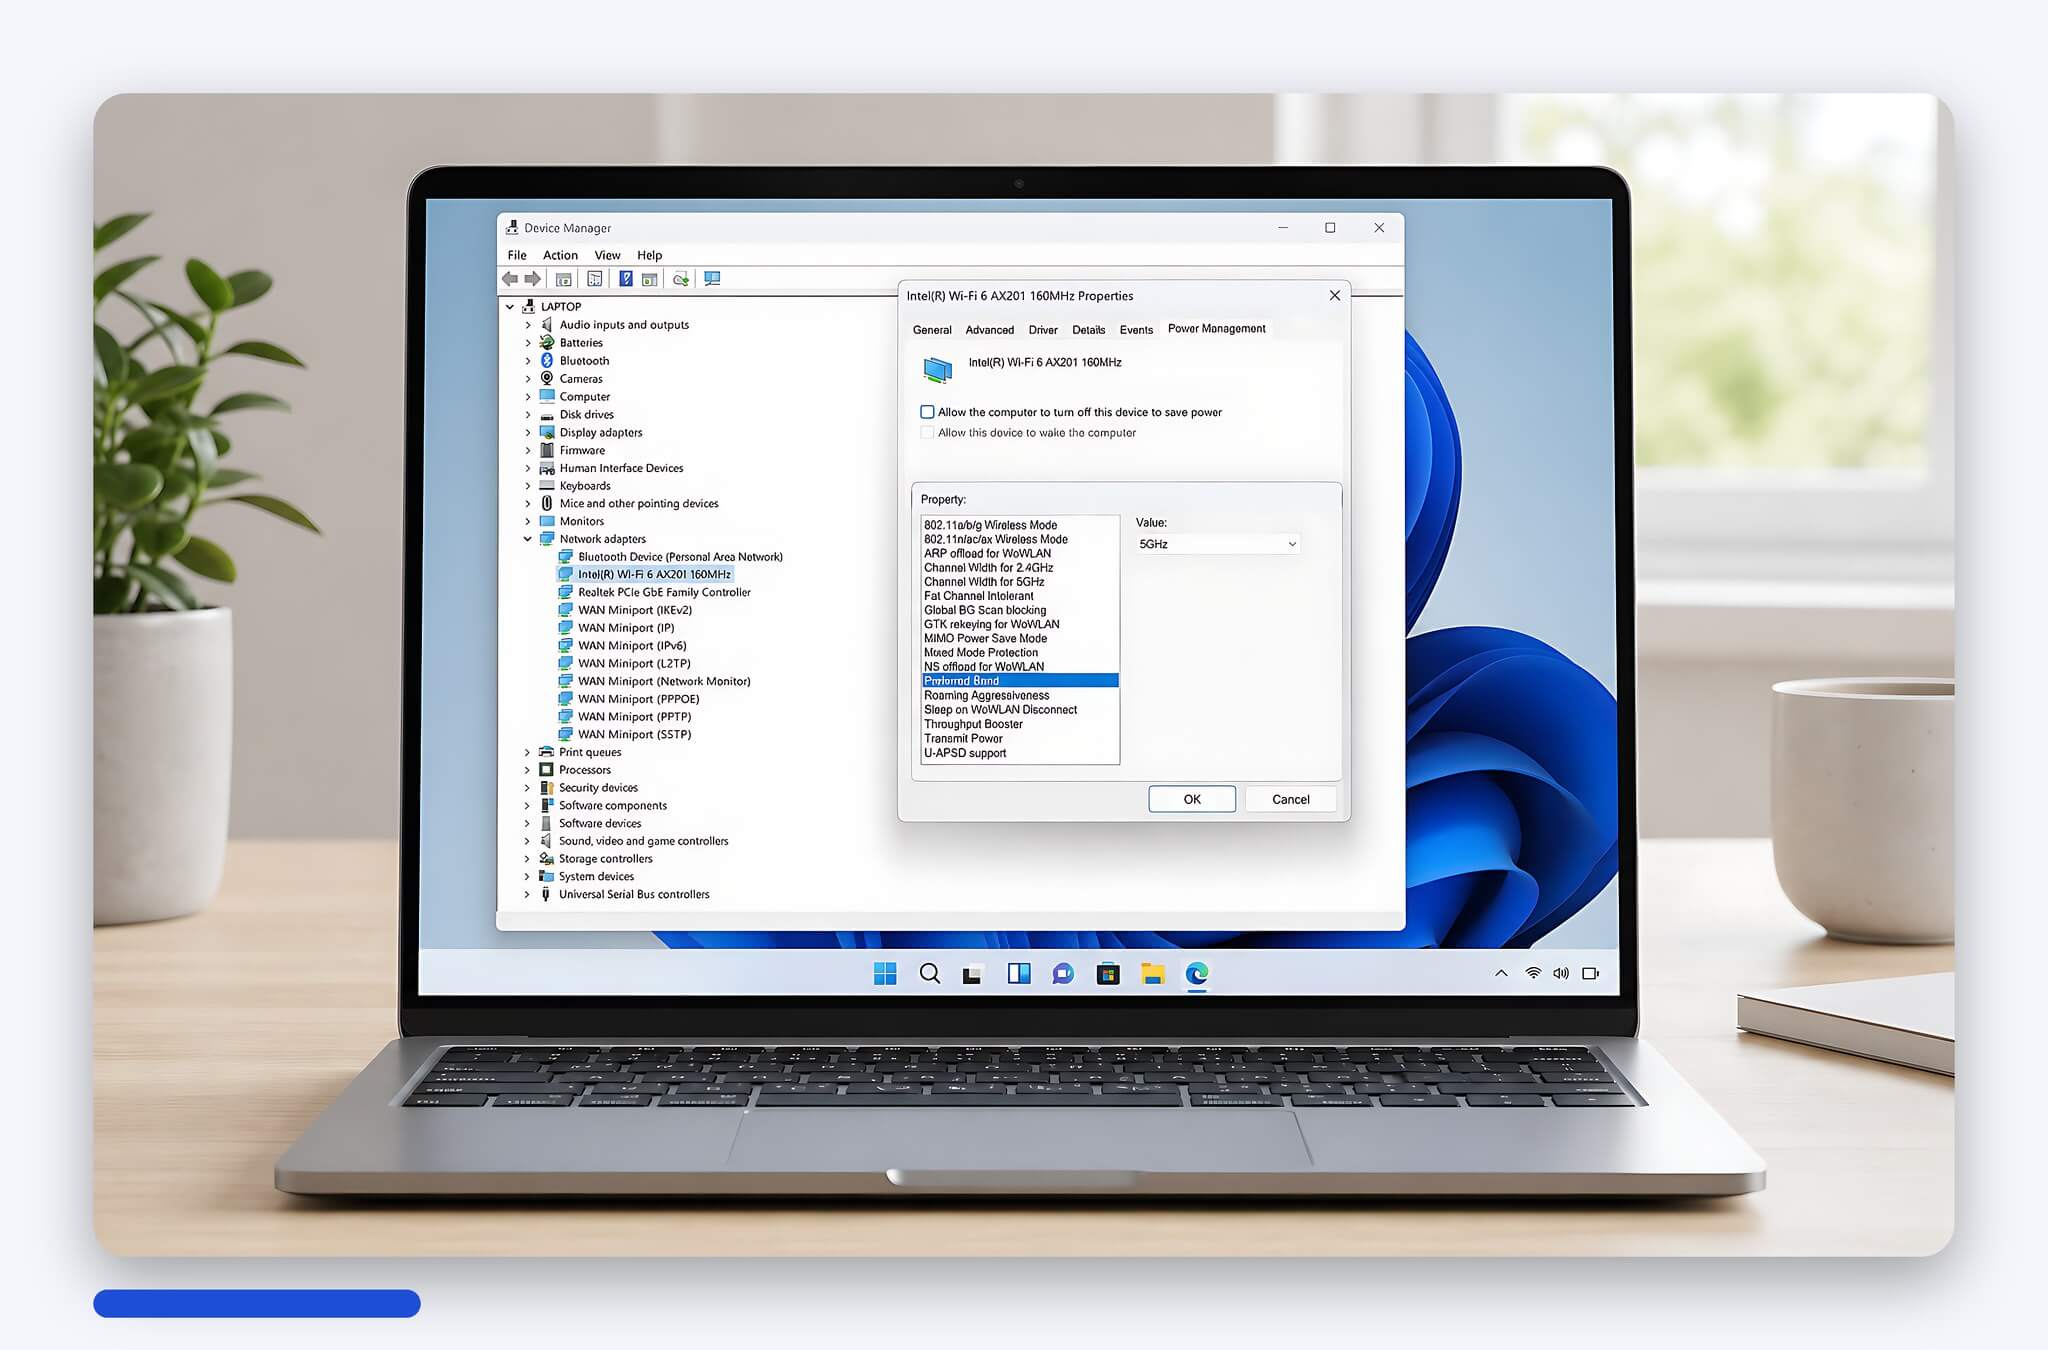Select Bluetooth Device (Personal Area Network)
2048x1350 pixels.
point(680,557)
